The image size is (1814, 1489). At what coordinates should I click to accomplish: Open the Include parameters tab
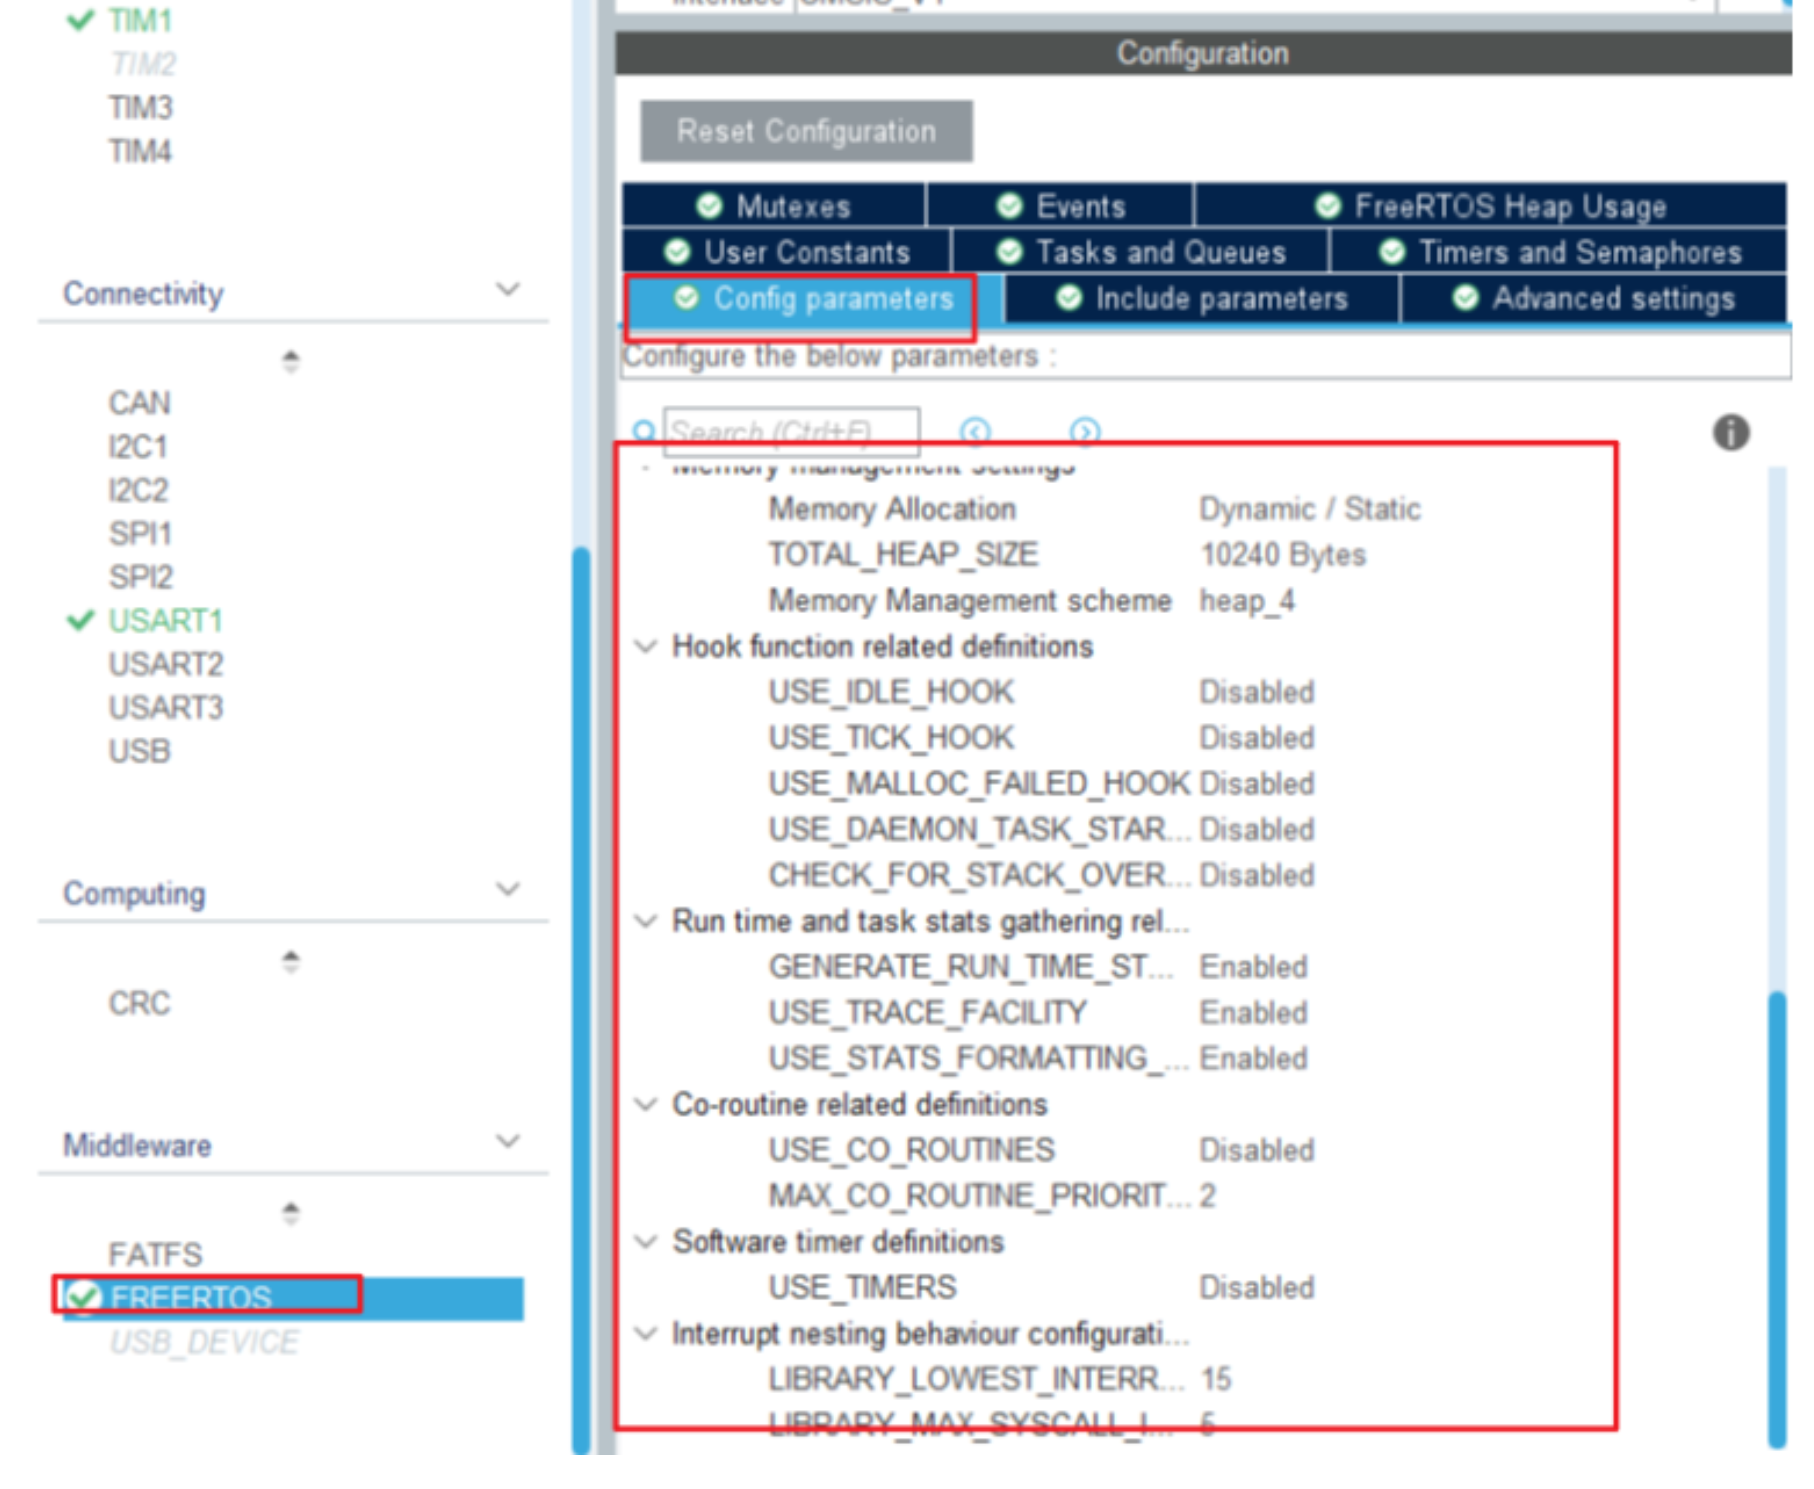[x=1201, y=299]
